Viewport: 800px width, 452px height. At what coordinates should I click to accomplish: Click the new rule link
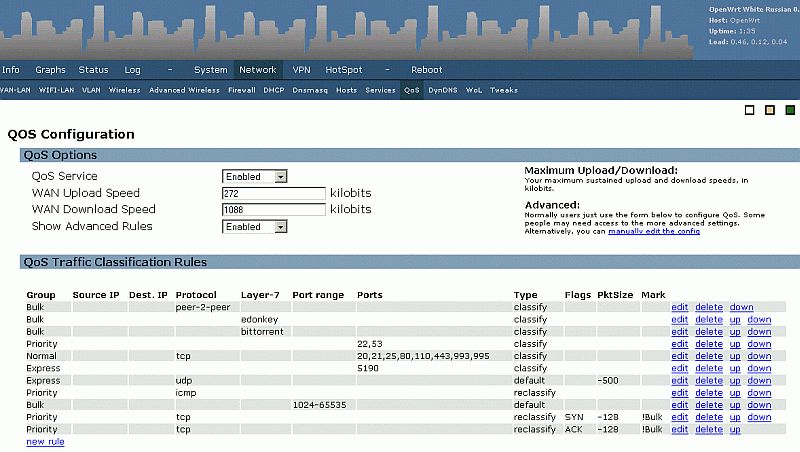click(x=45, y=442)
